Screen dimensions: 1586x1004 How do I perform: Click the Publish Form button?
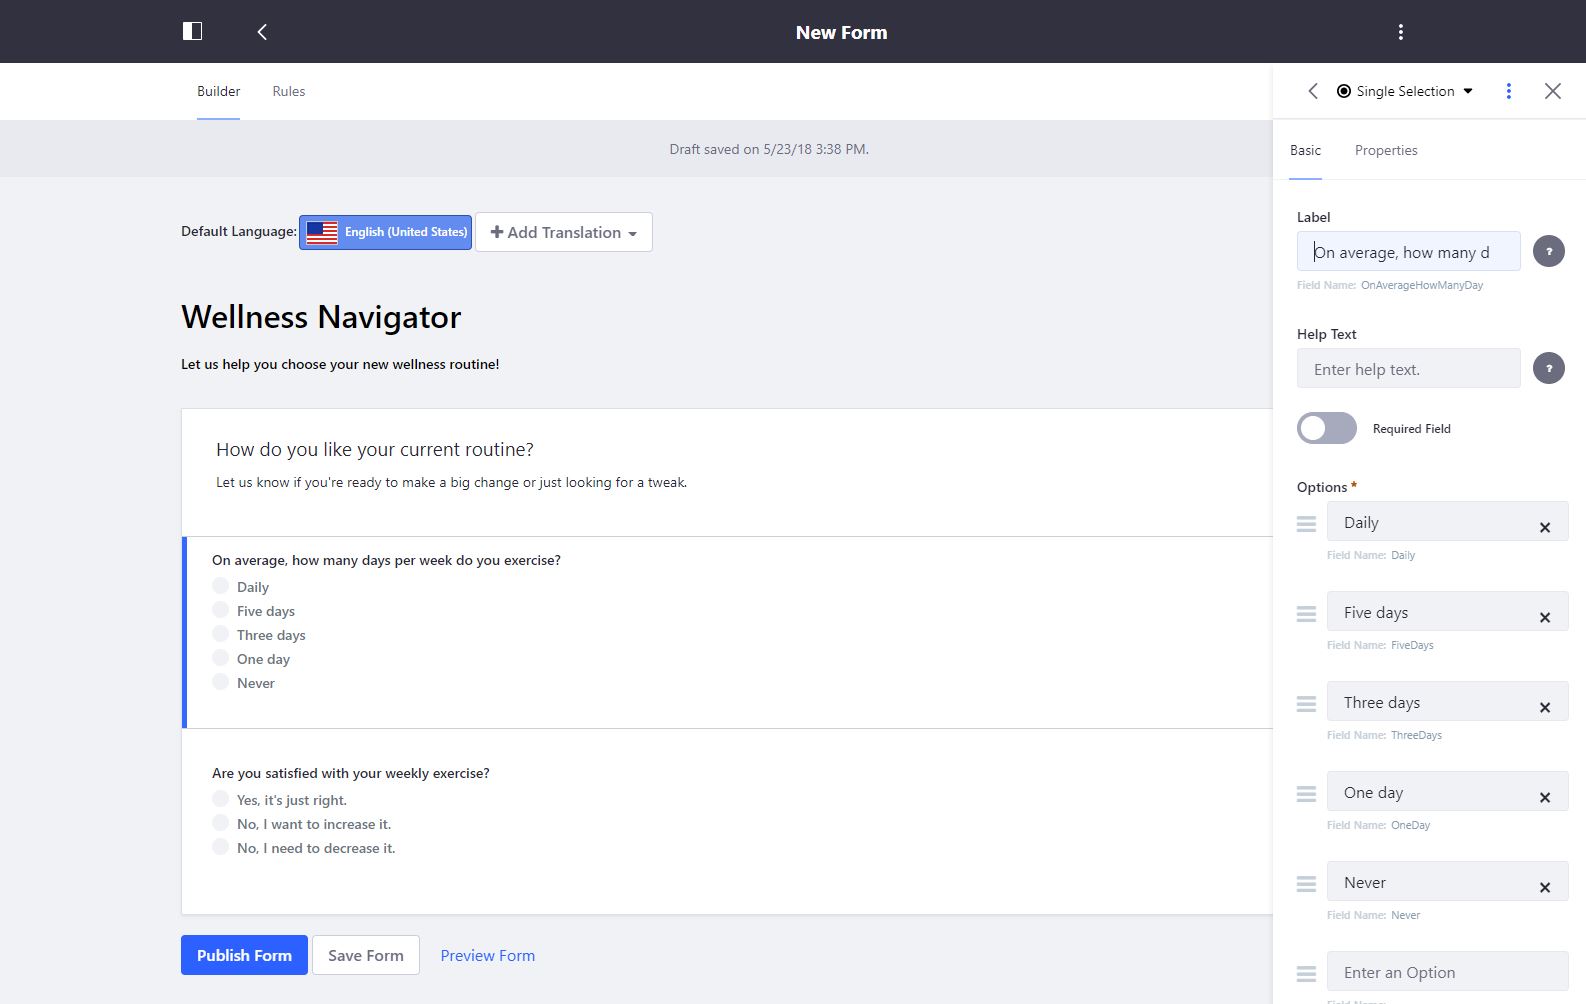[244, 955]
